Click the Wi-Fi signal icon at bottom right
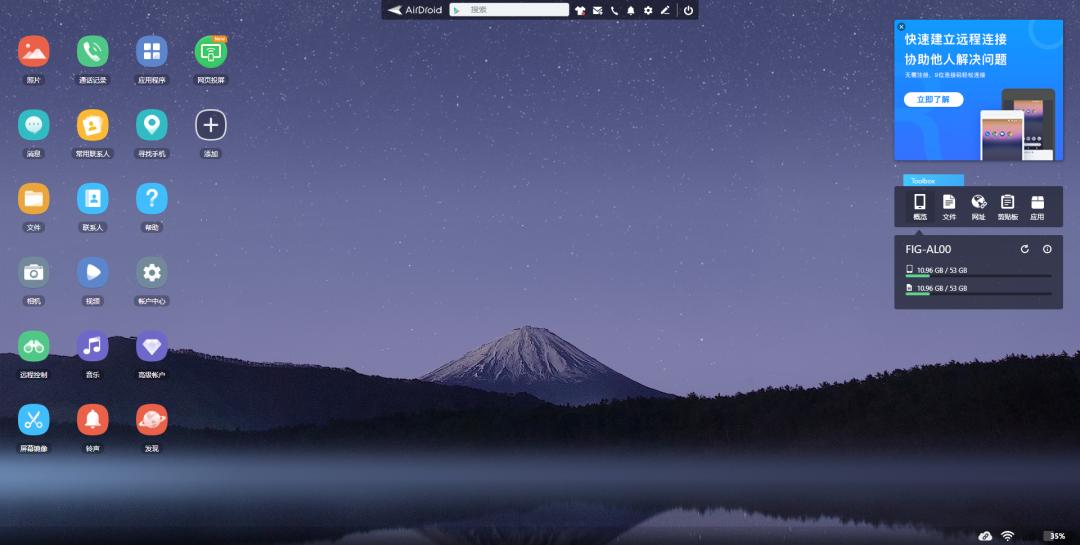Image resolution: width=1080 pixels, height=545 pixels. click(1008, 536)
